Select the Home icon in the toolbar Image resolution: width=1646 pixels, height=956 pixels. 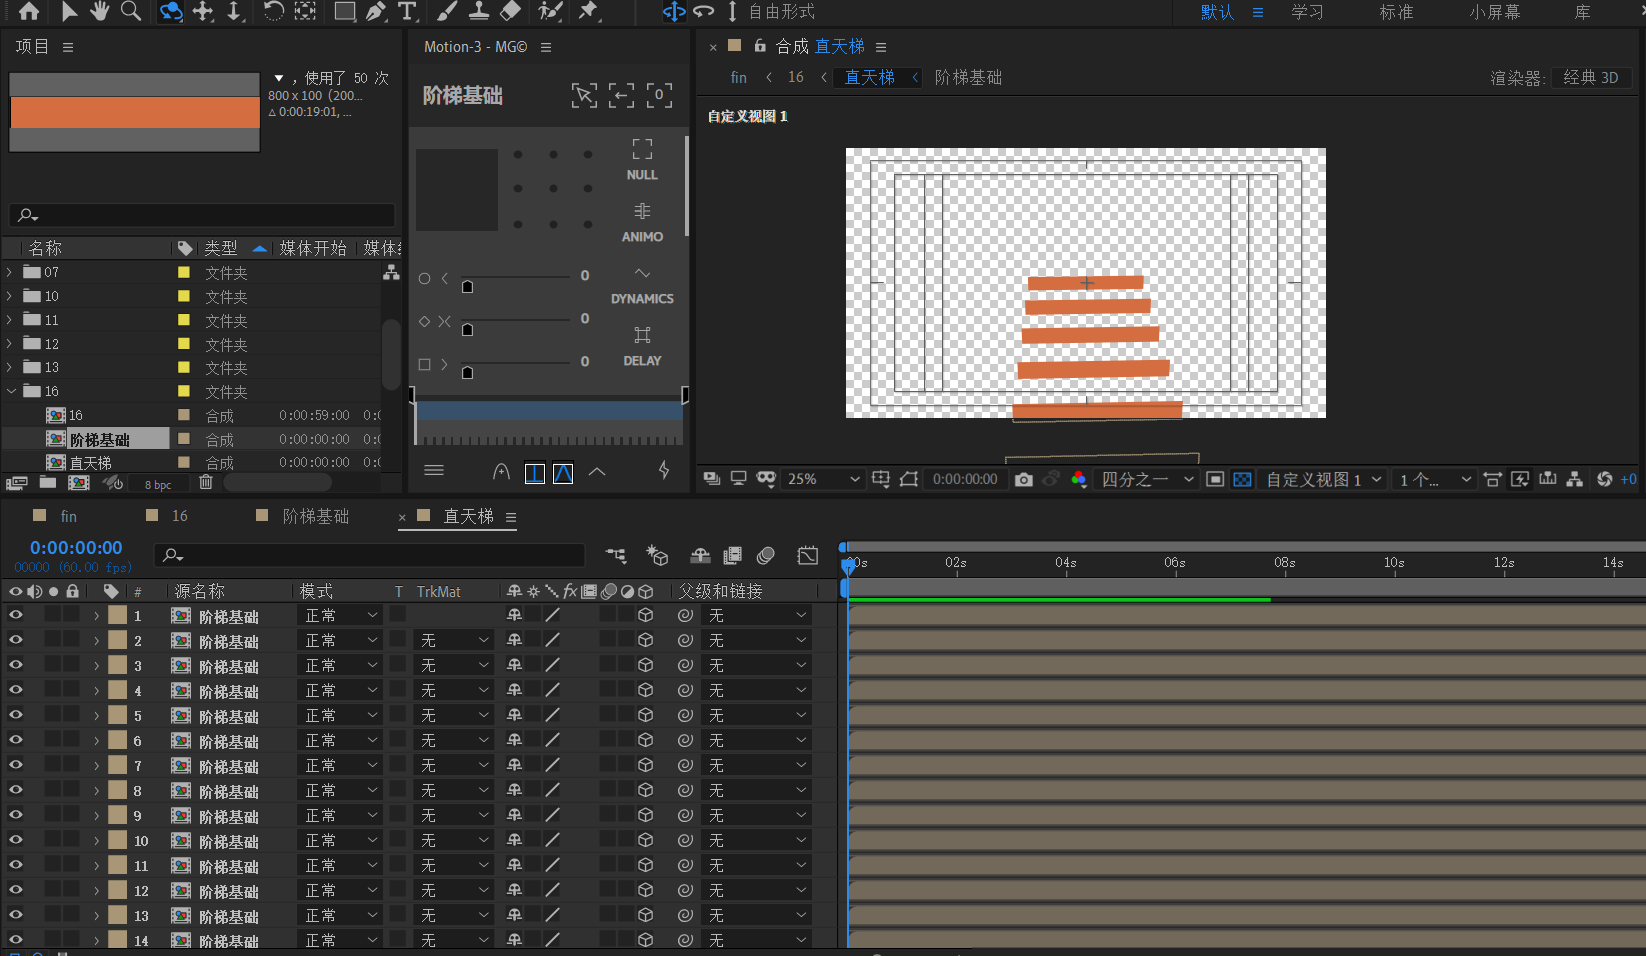point(29,11)
